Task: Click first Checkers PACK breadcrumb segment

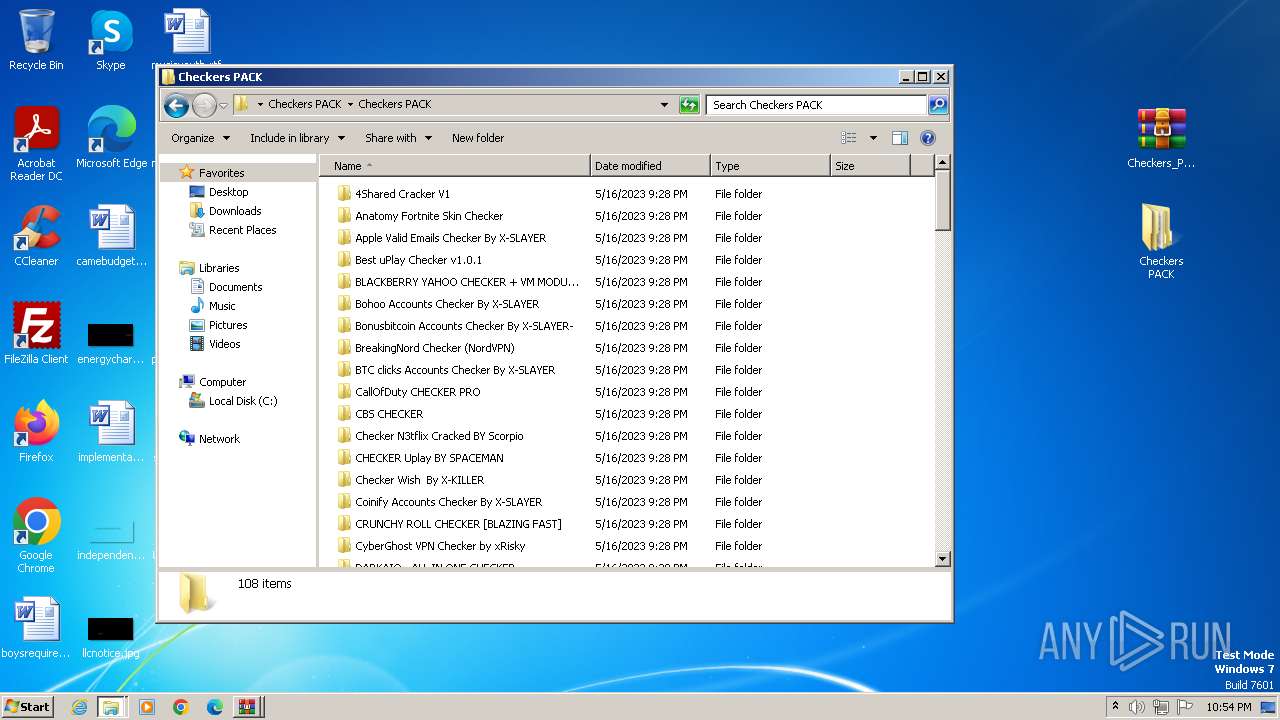Action: tap(304, 104)
